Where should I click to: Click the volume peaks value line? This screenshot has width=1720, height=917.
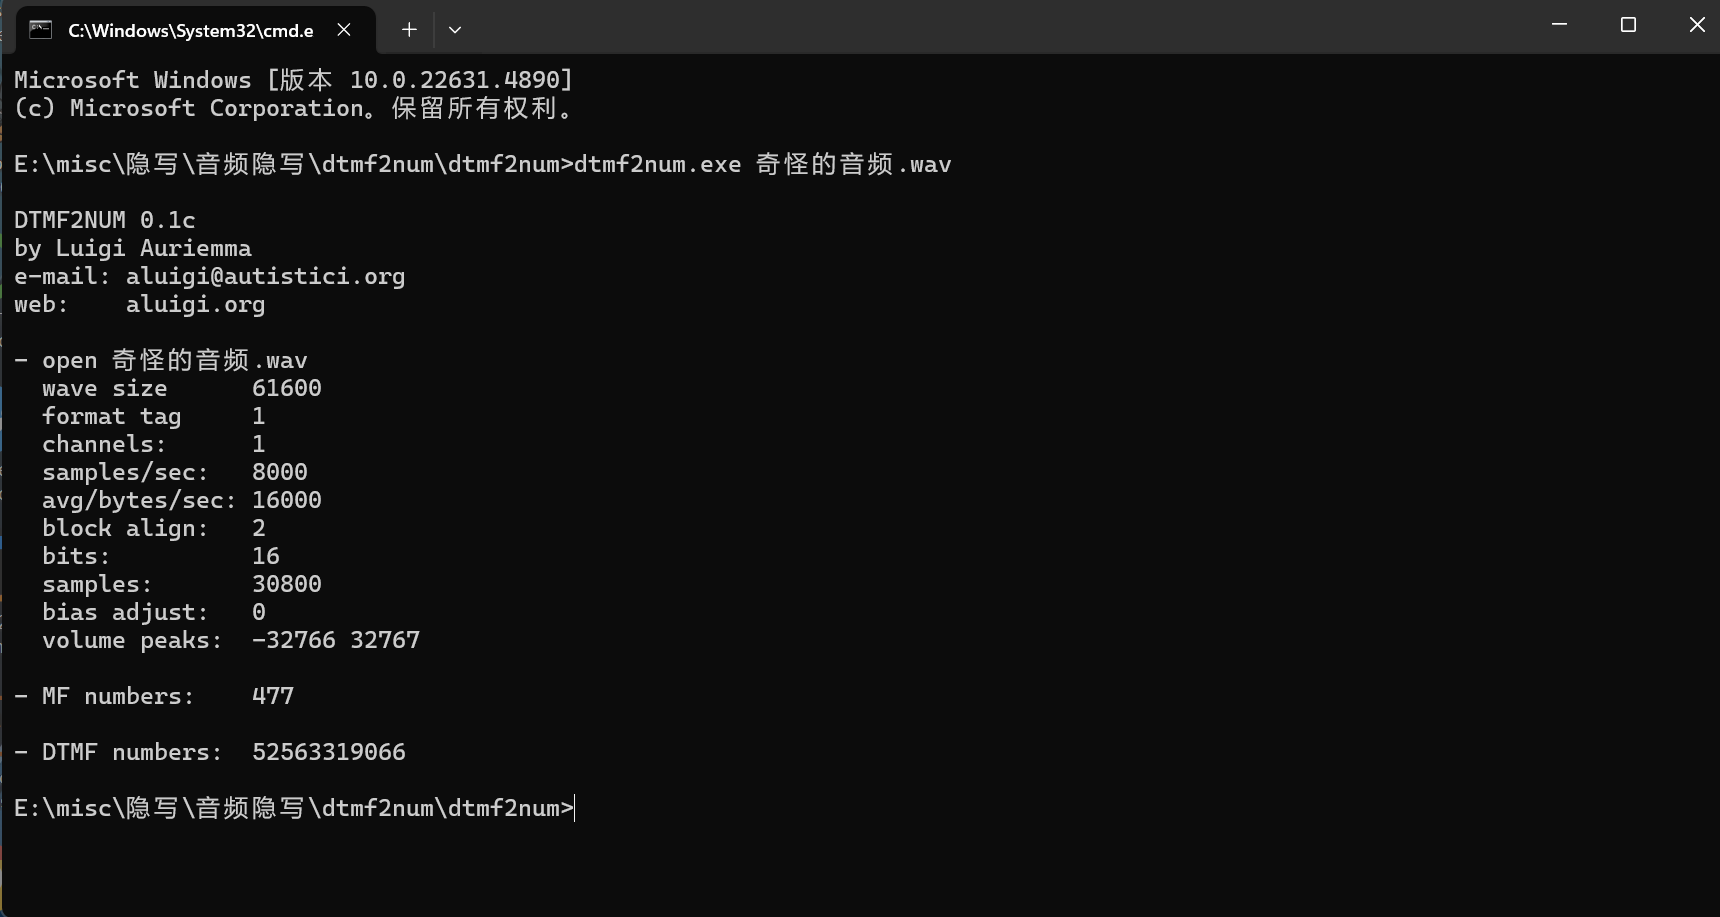pyautogui.click(x=231, y=640)
